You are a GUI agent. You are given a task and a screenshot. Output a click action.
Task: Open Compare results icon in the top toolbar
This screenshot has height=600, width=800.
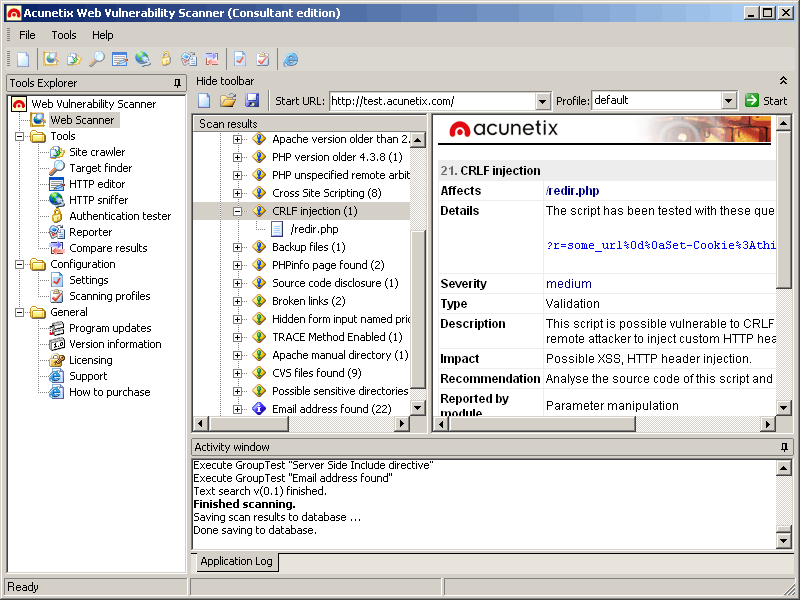212,59
